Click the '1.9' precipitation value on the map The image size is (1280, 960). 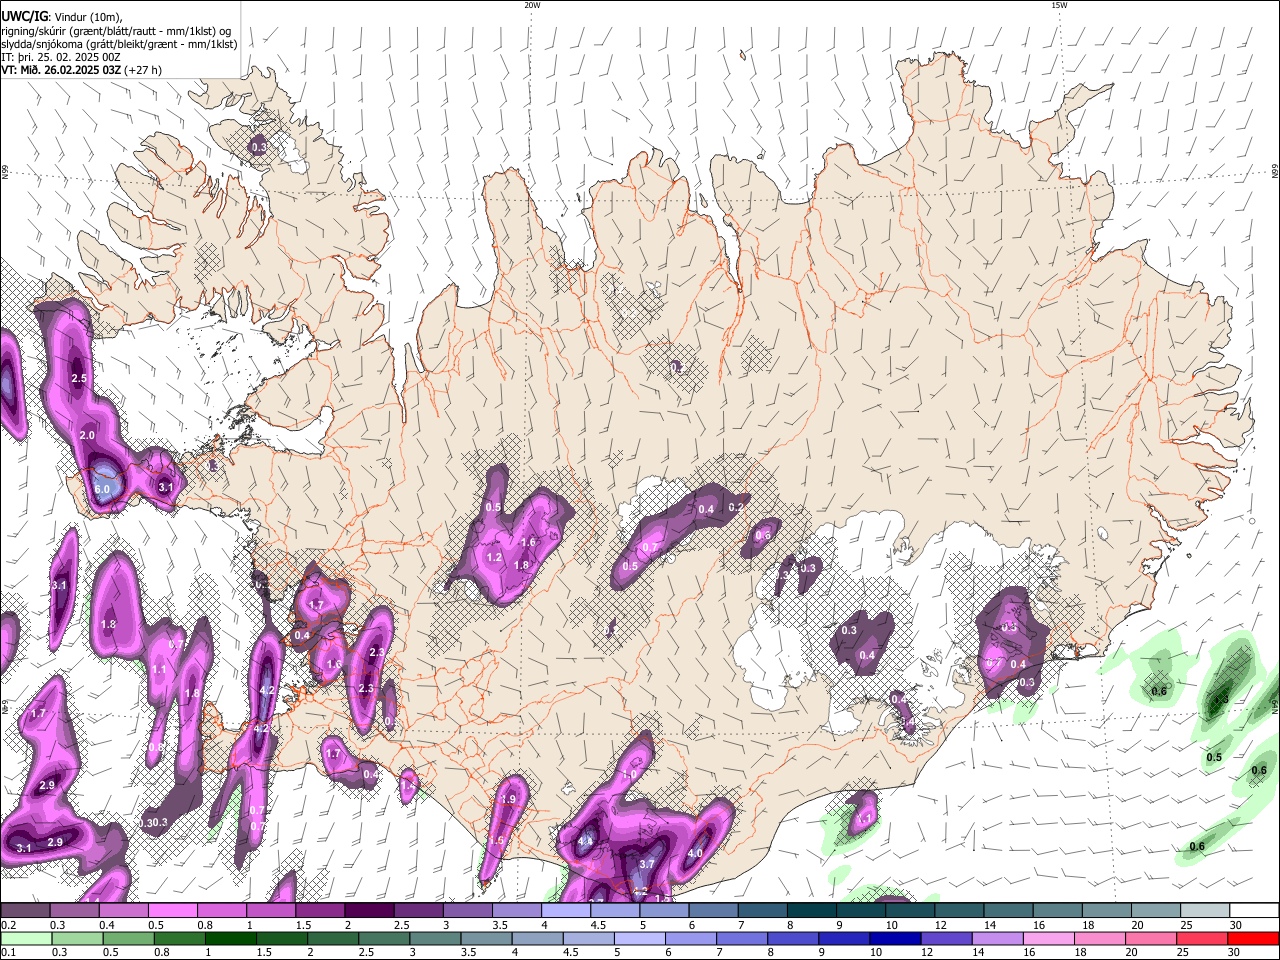tap(508, 799)
